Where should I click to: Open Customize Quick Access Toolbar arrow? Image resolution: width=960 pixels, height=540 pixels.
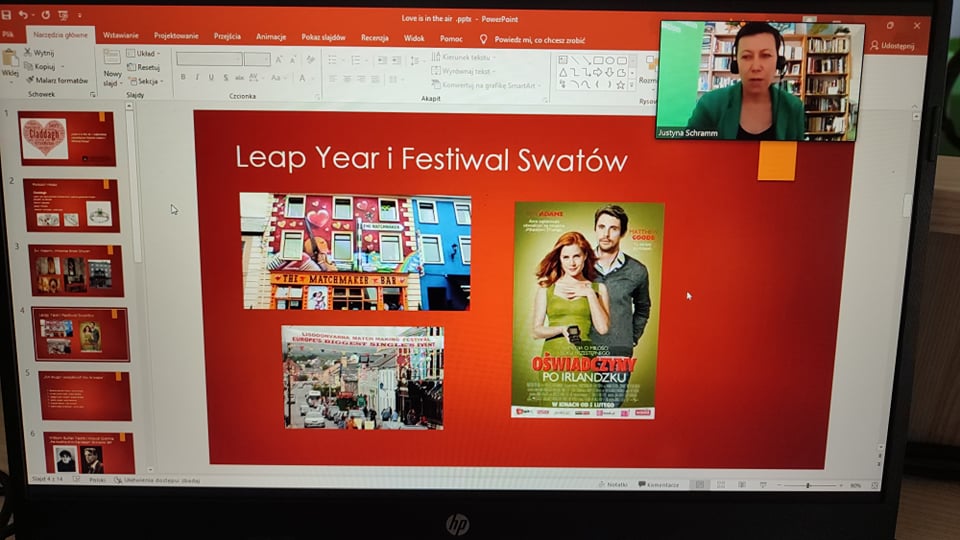click(80, 15)
